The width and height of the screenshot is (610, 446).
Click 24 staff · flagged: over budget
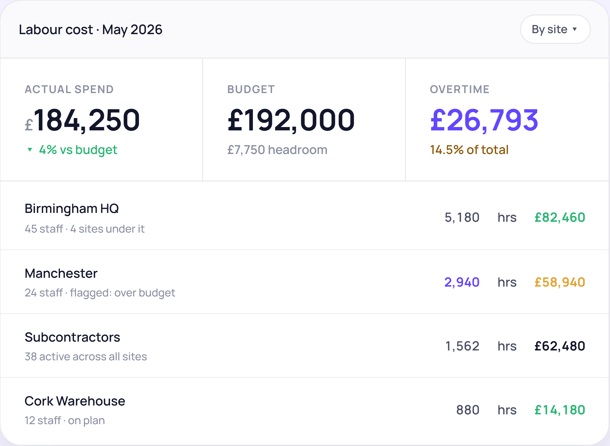point(100,293)
